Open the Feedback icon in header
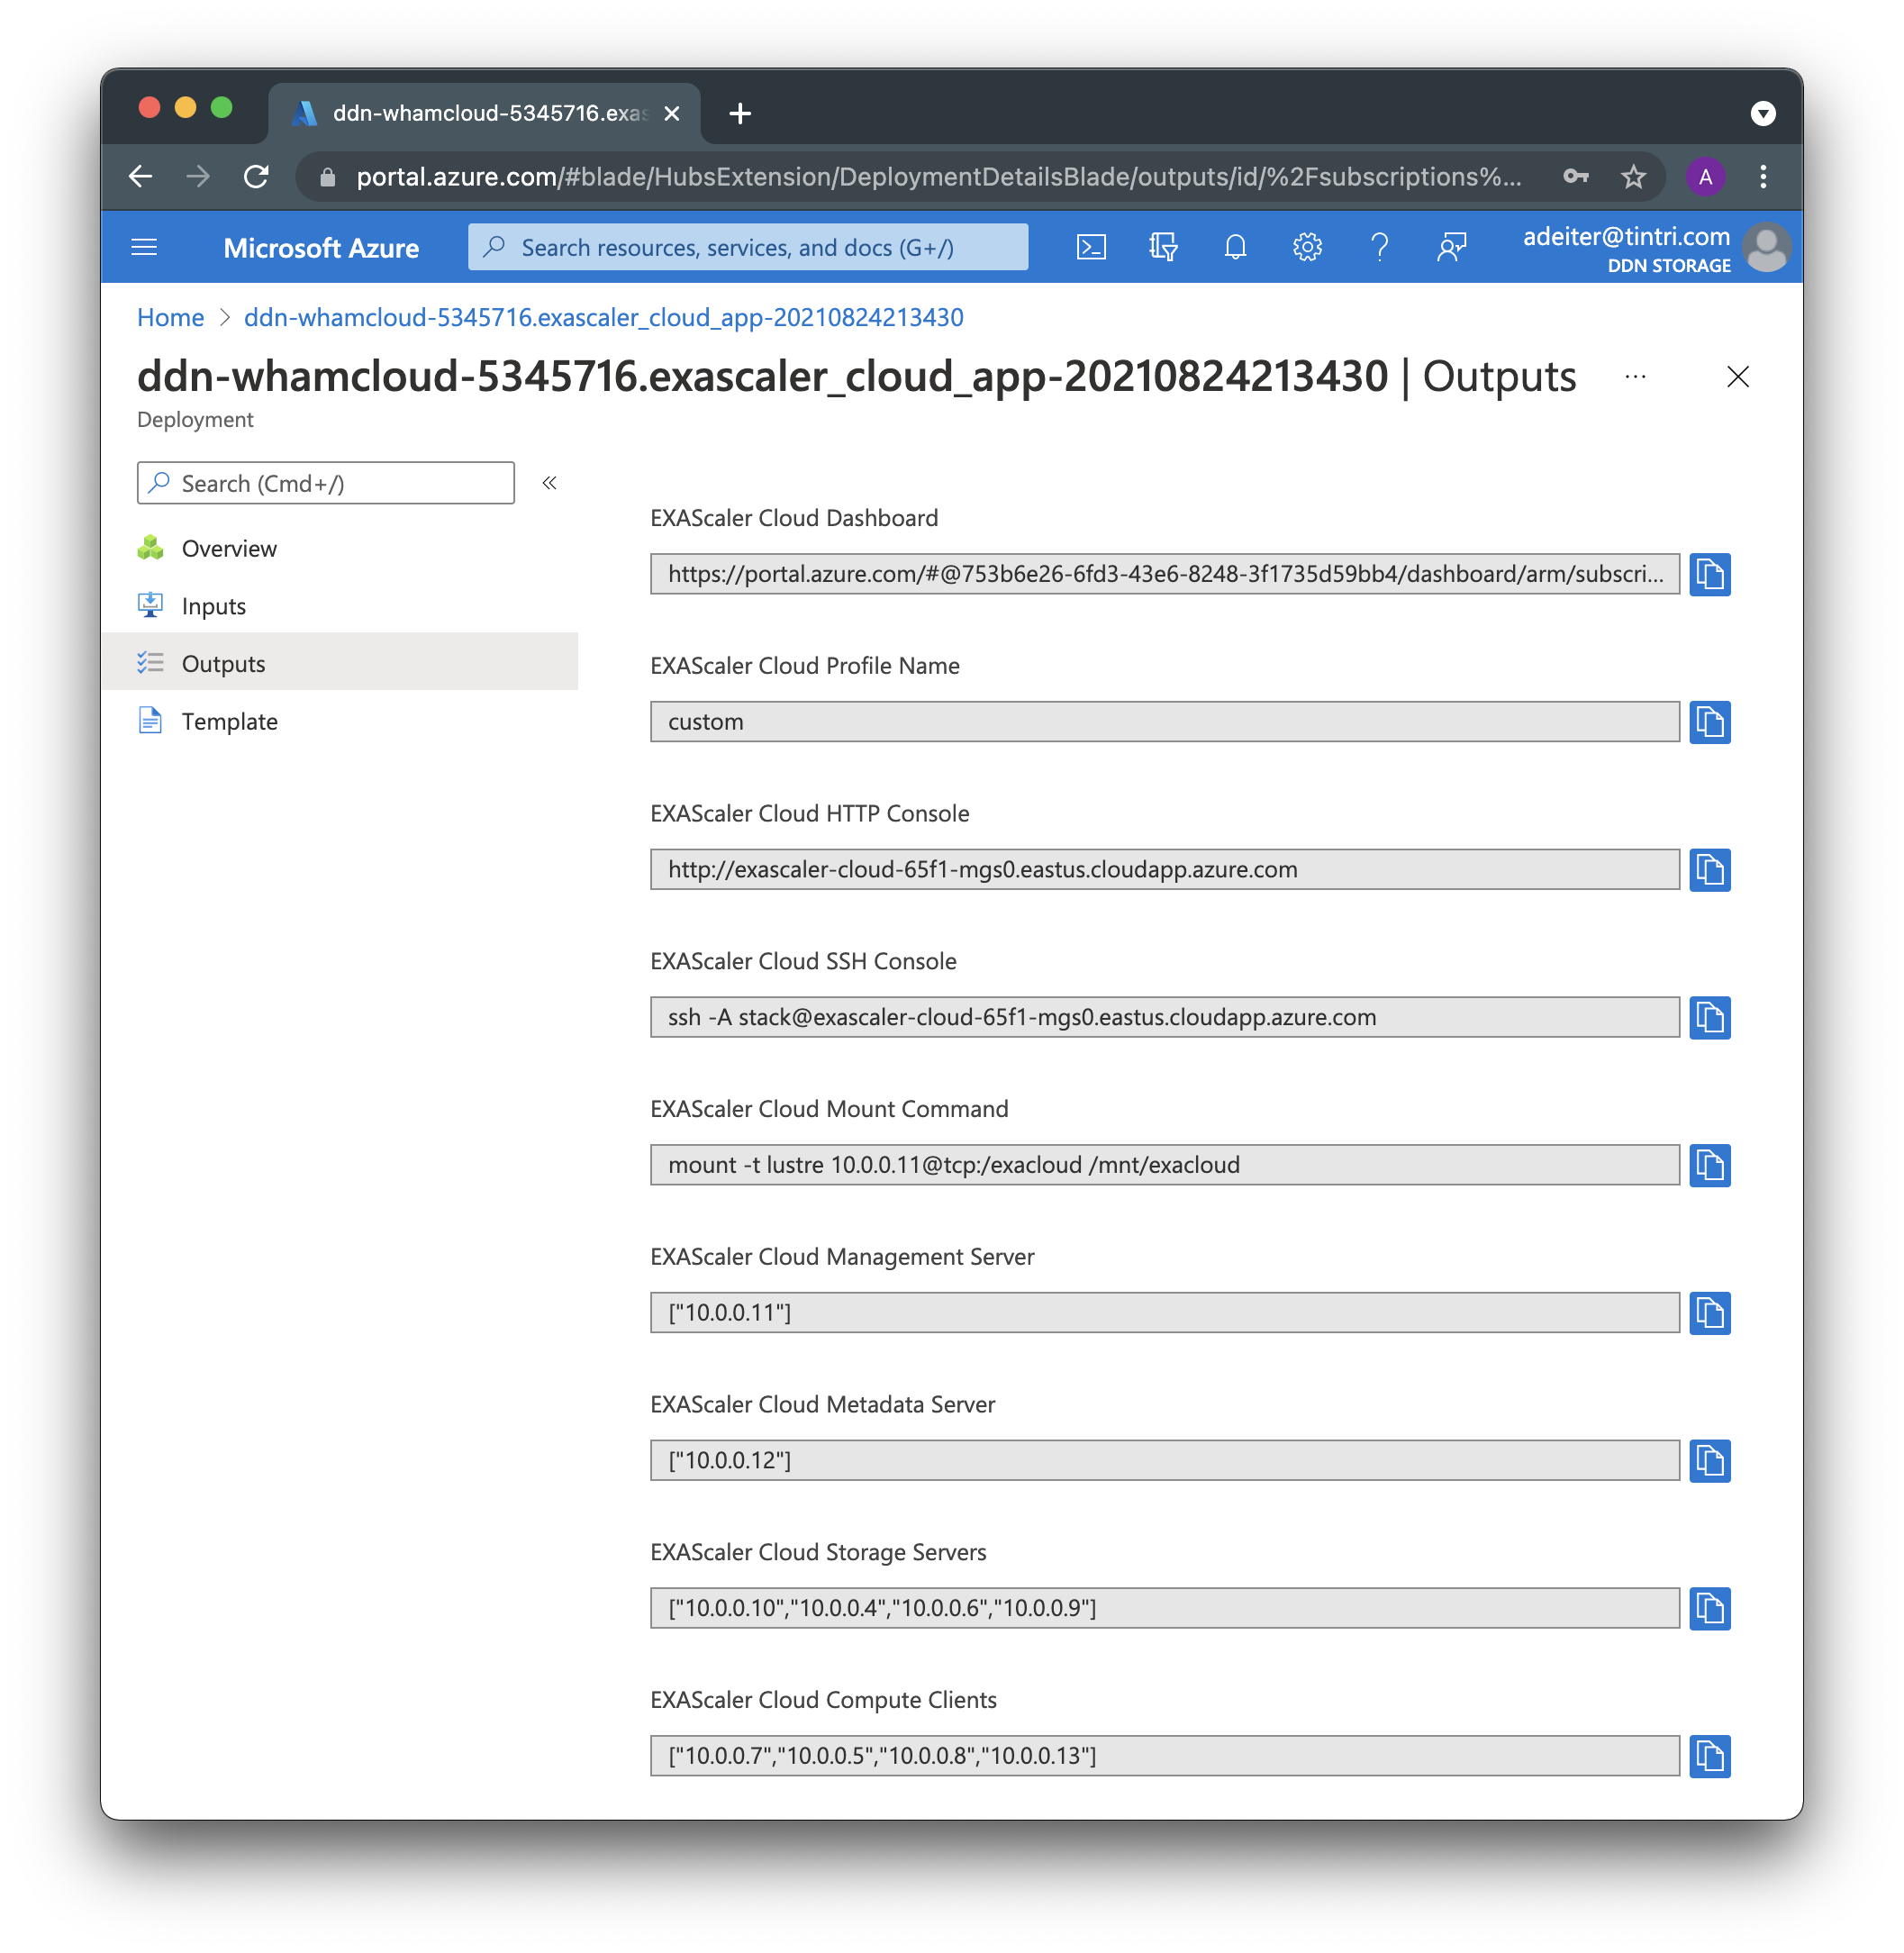 coord(1451,247)
